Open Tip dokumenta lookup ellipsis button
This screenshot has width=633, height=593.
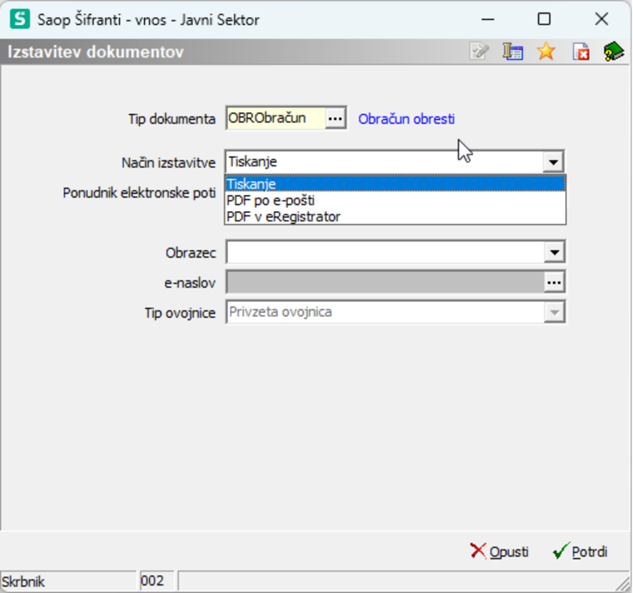pos(335,118)
